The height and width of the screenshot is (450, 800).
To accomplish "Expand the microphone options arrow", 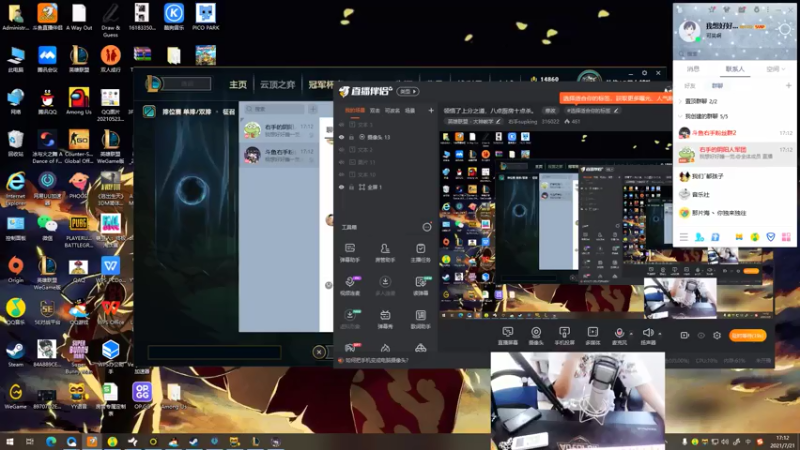I will [x=631, y=334].
